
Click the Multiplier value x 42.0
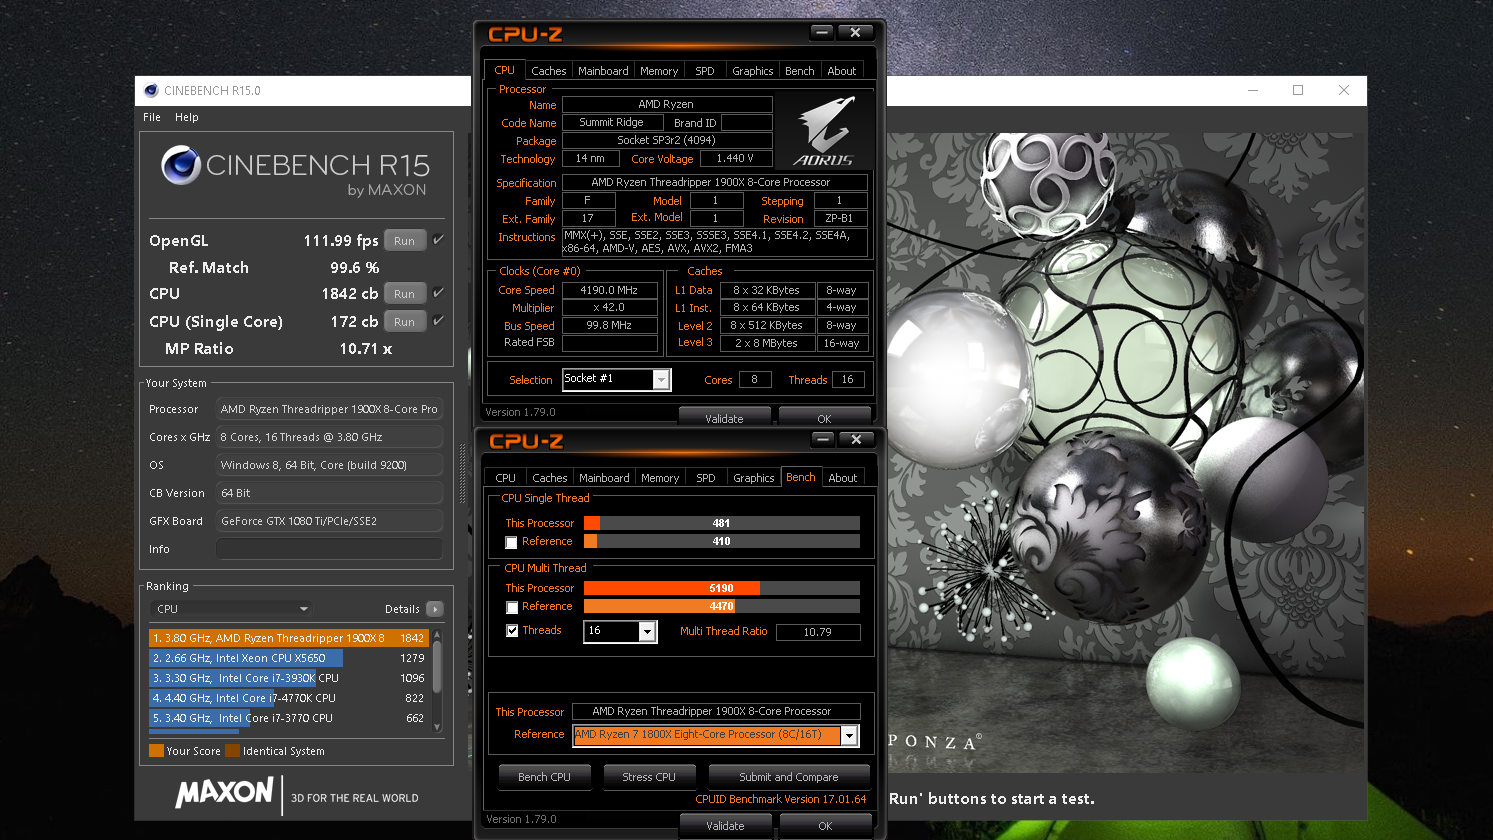pos(609,308)
